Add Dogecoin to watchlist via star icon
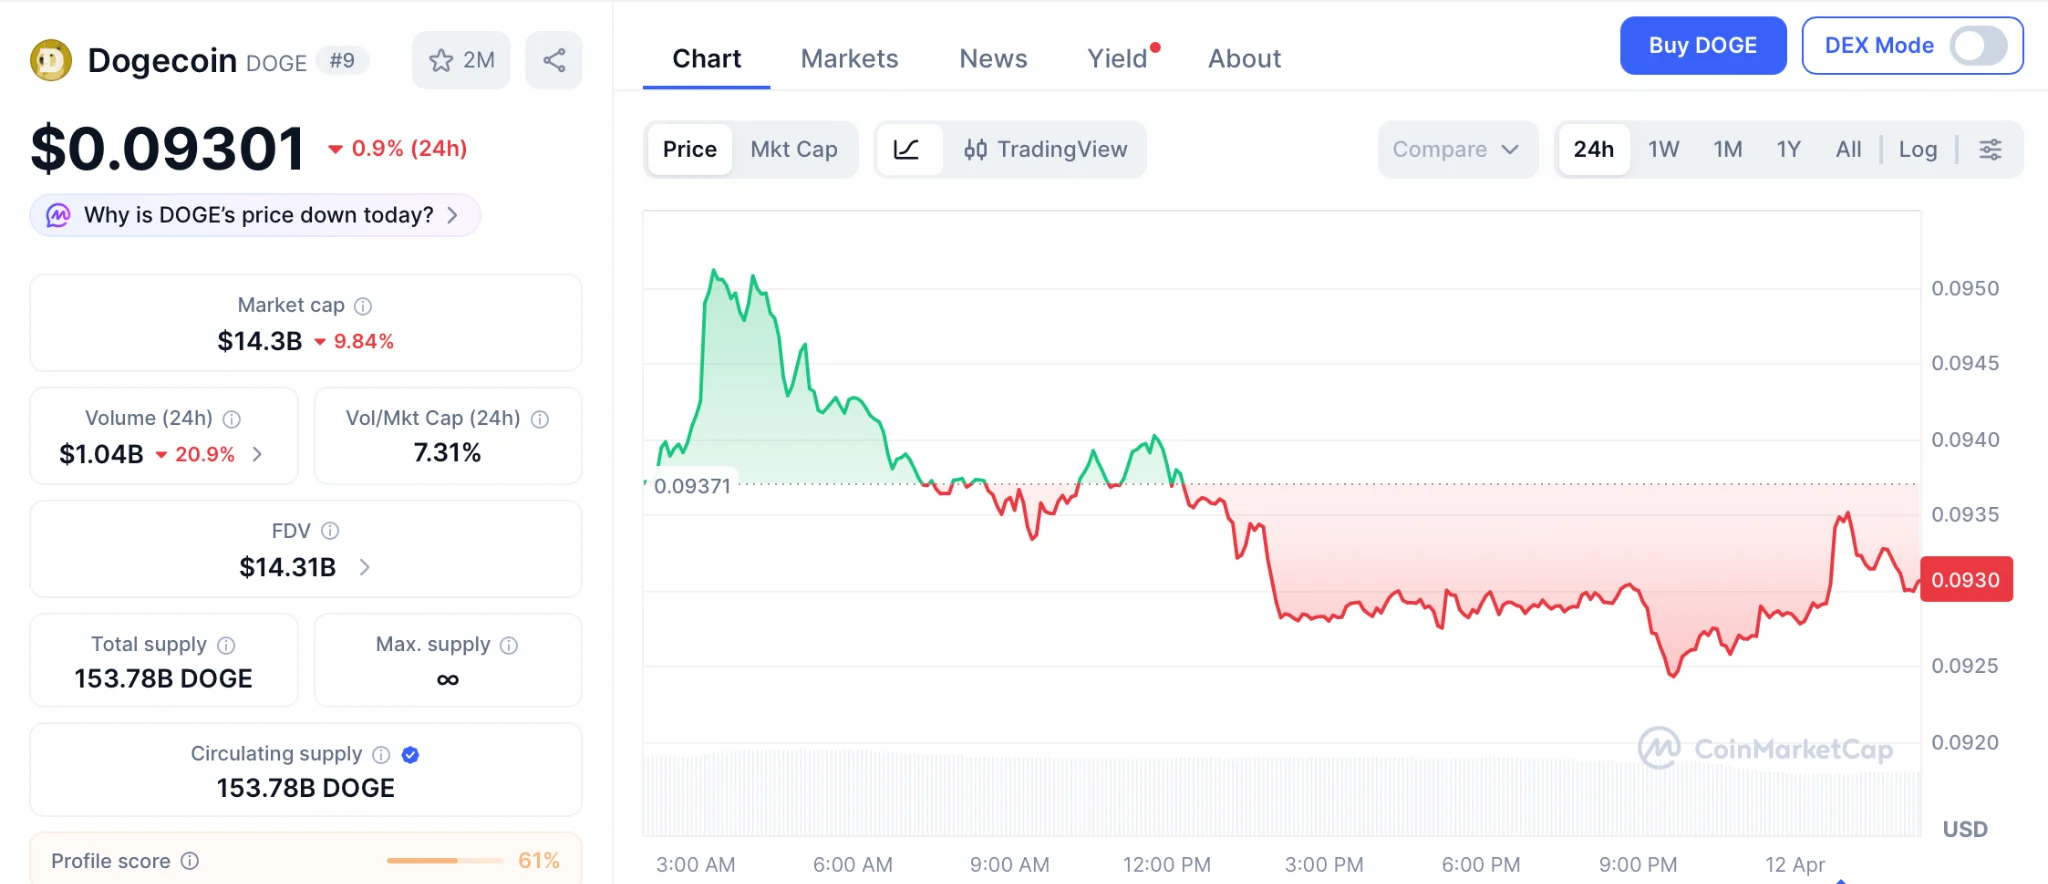The height and width of the screenshot is (884, 2048). point(440,60)
